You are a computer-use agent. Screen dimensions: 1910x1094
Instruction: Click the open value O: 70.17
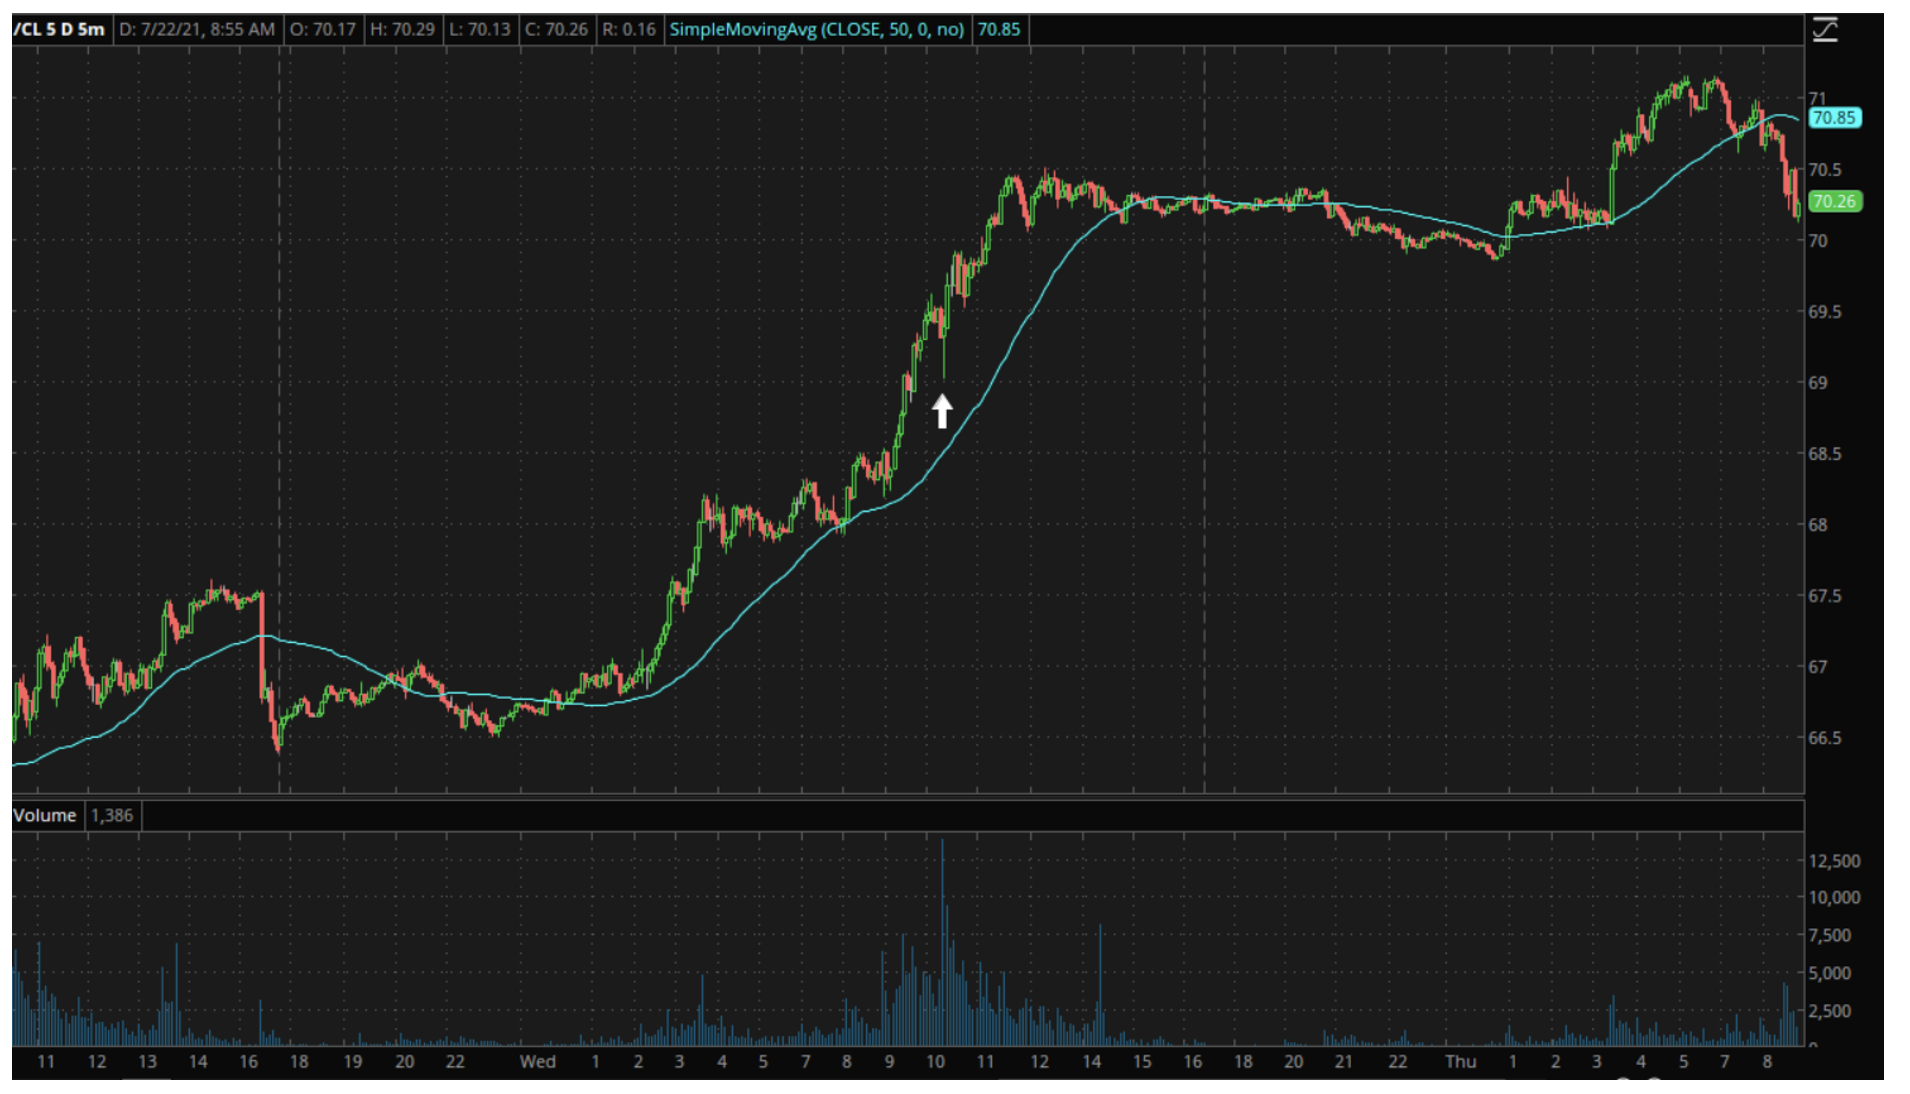pyautogui.click(x=322, y=29)
